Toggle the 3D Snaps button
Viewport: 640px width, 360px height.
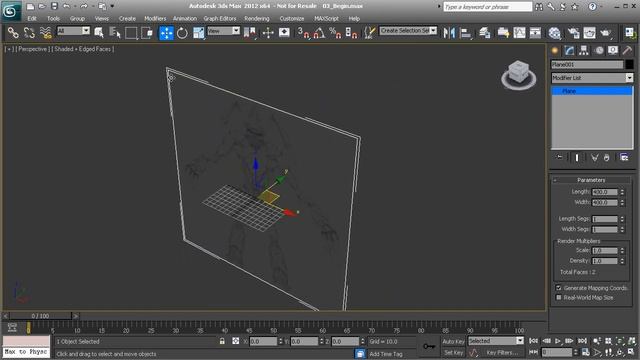[303, 32]
